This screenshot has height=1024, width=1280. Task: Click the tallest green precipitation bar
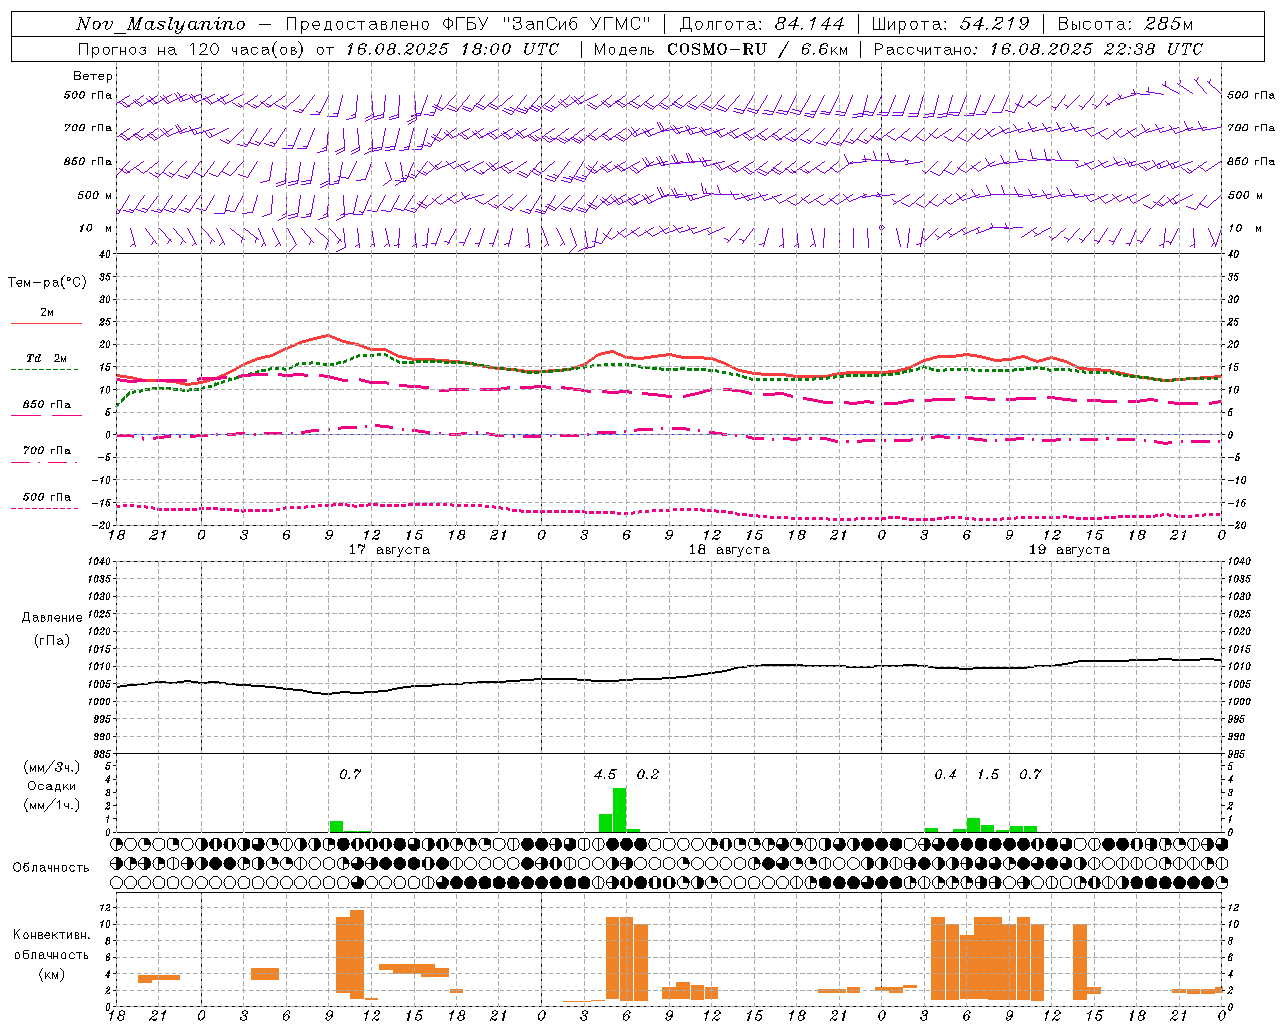[620, 810]
